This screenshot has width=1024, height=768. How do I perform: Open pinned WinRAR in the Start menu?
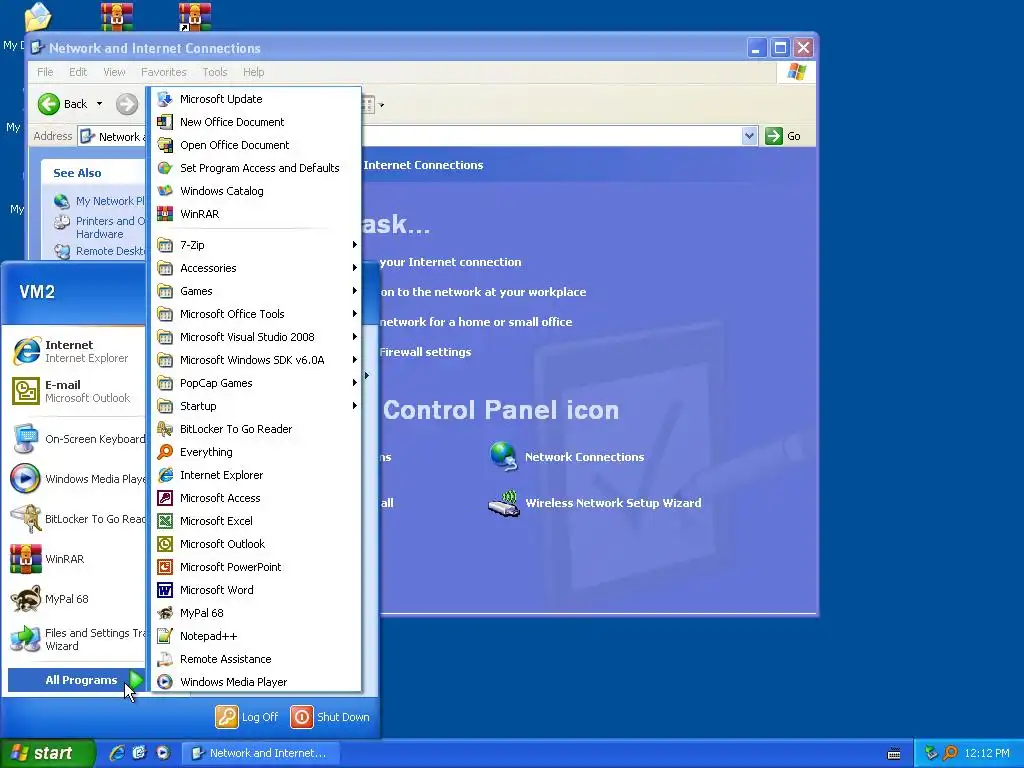tap(77, 559)
